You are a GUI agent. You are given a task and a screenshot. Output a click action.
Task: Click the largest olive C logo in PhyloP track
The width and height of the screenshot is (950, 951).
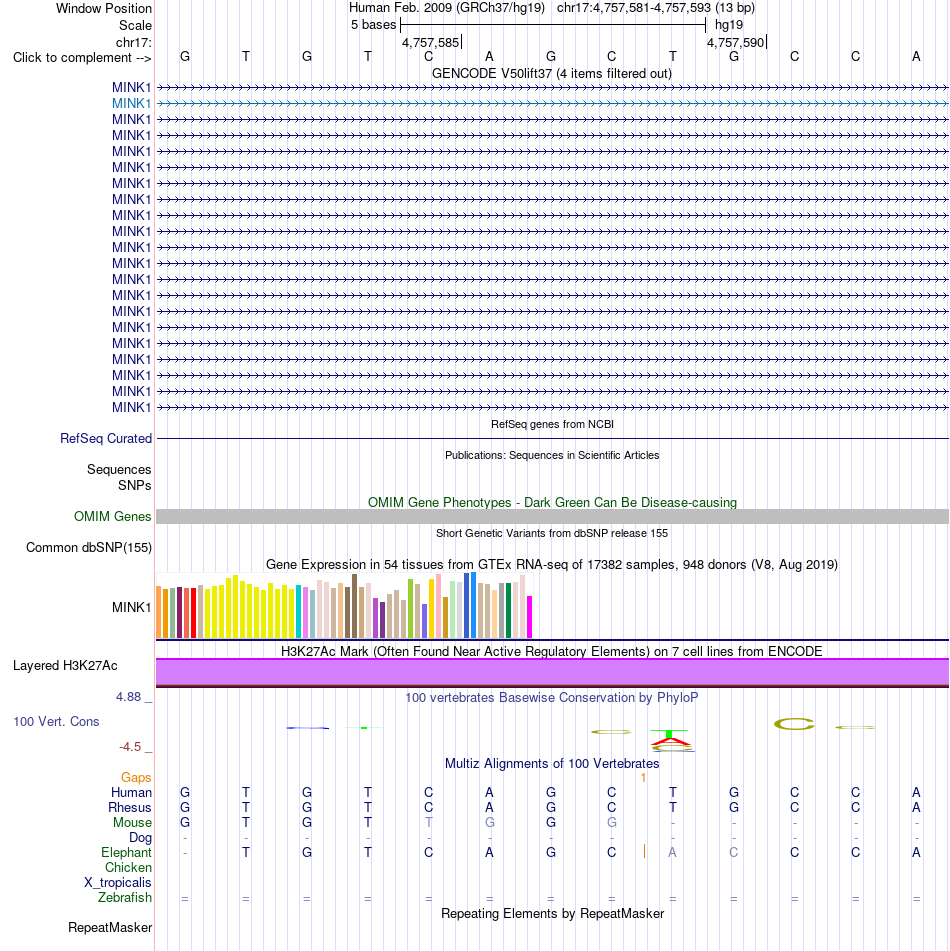(794, 724)
